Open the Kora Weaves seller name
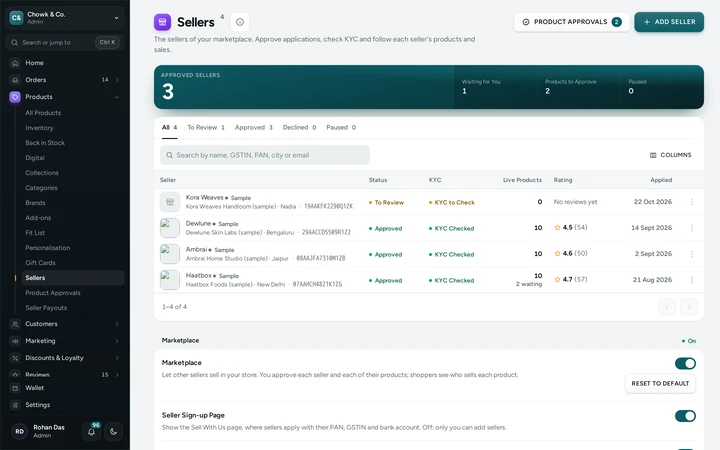720x450 pixels. [x=204, y=197]
